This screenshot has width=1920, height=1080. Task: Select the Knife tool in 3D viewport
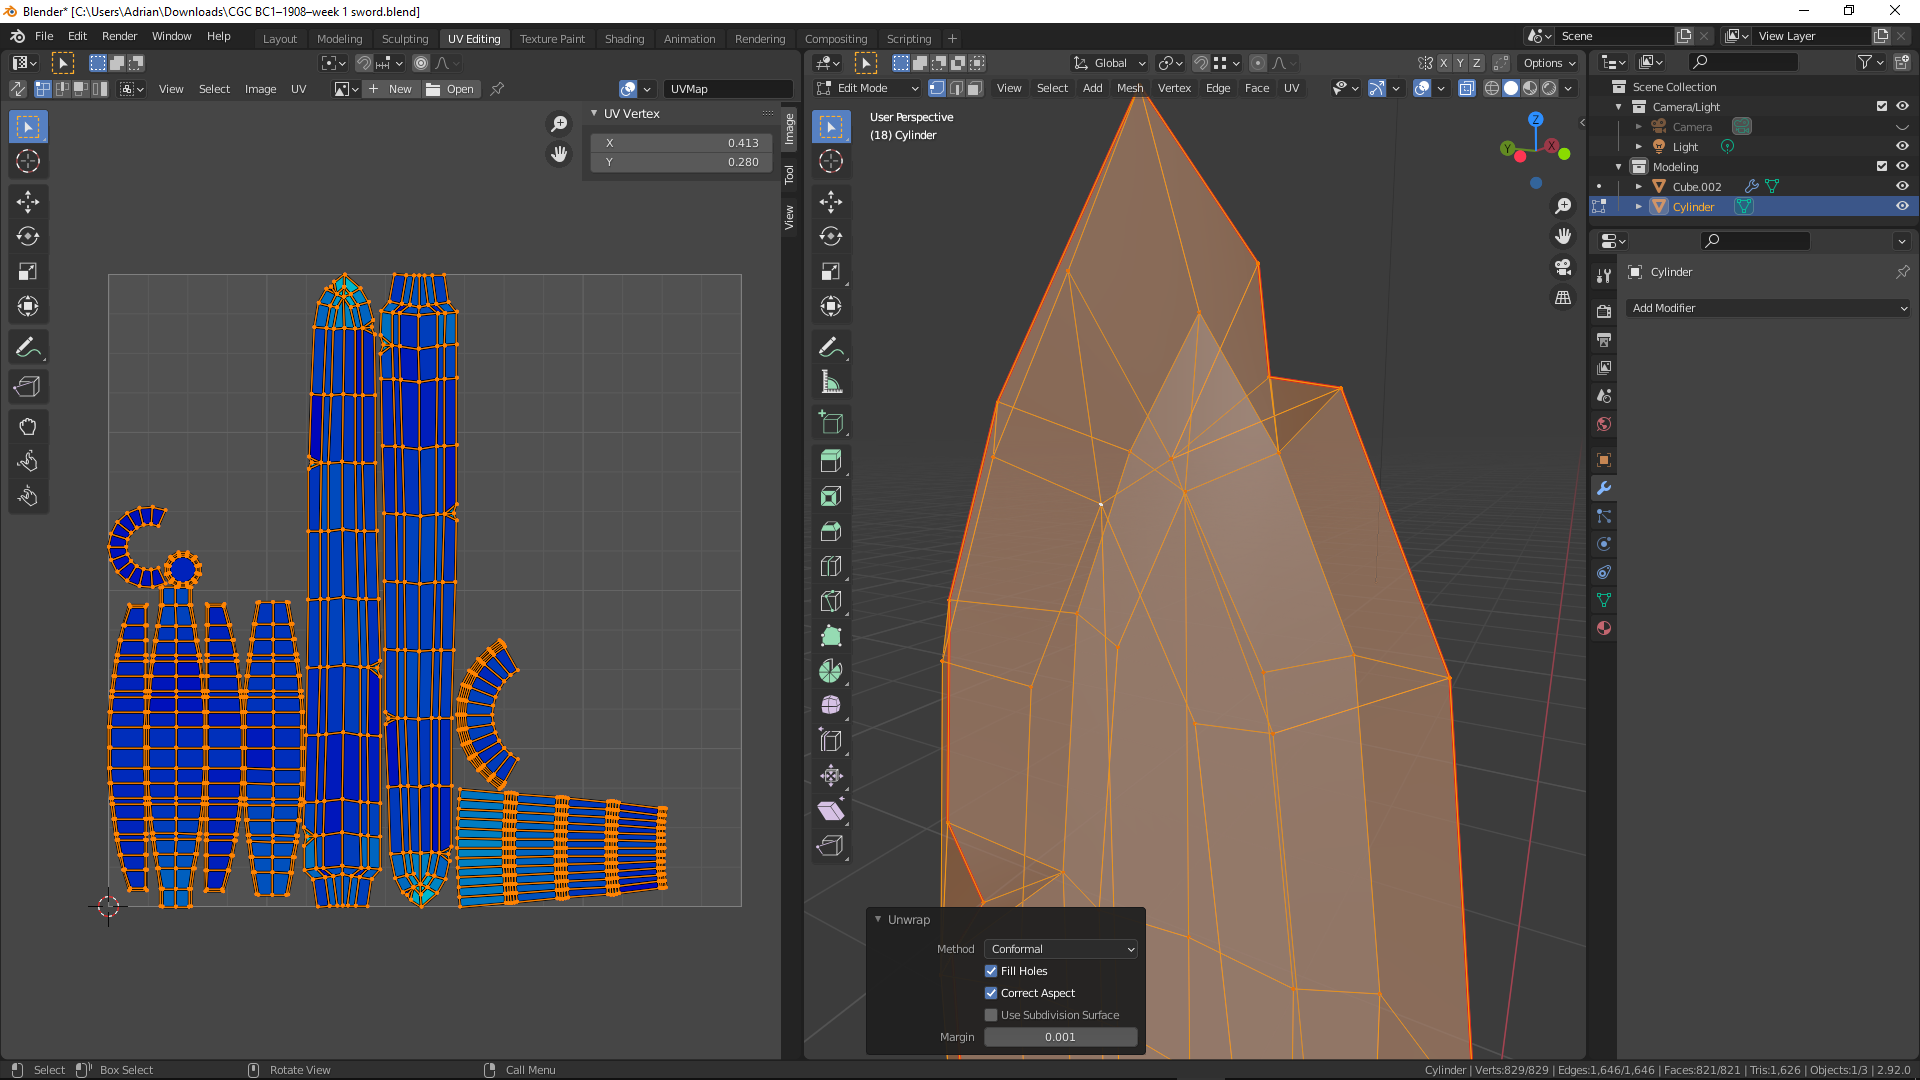(830, 601)
